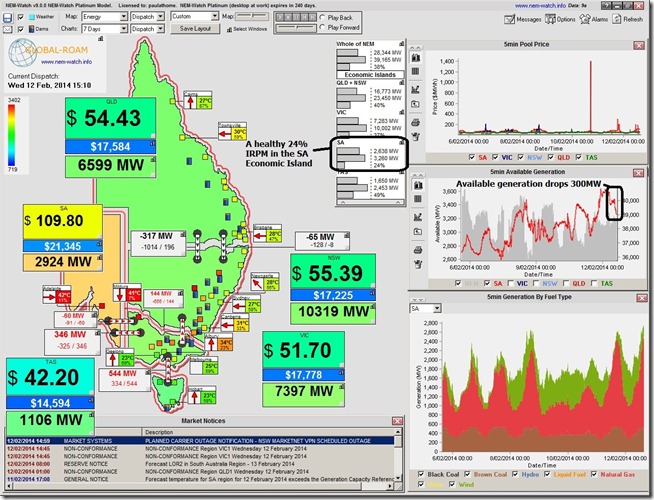Viewport: 654px width, 500px height.
Task: Open the Alarms tool
Action: [594, 19]
